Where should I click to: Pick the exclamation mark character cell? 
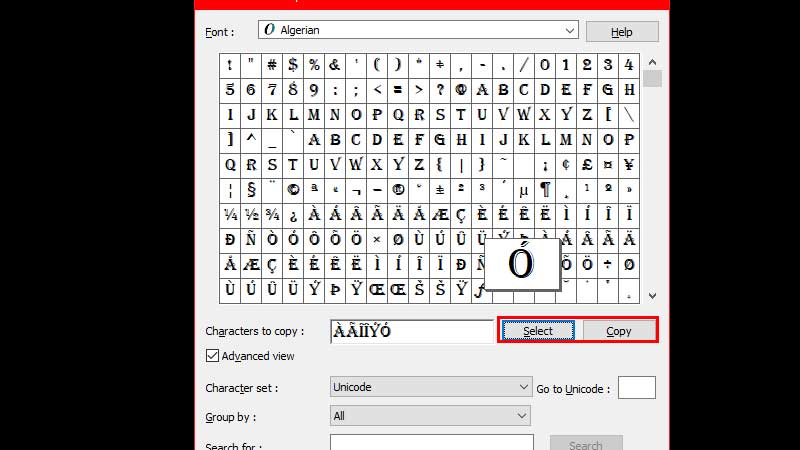point(230,65)
